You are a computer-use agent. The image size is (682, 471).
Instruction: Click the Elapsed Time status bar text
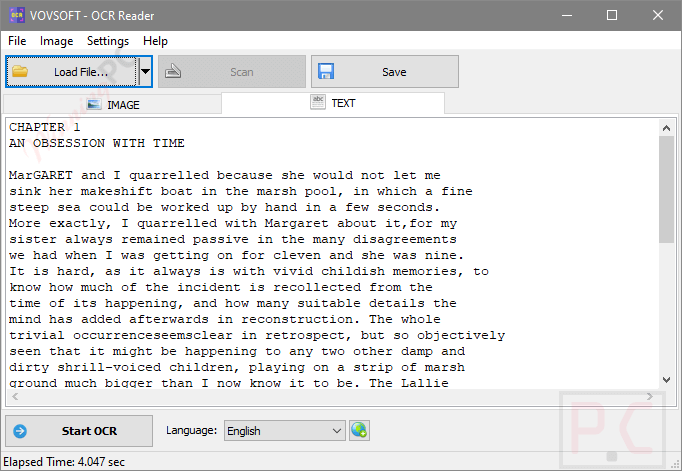pos(64,462)
